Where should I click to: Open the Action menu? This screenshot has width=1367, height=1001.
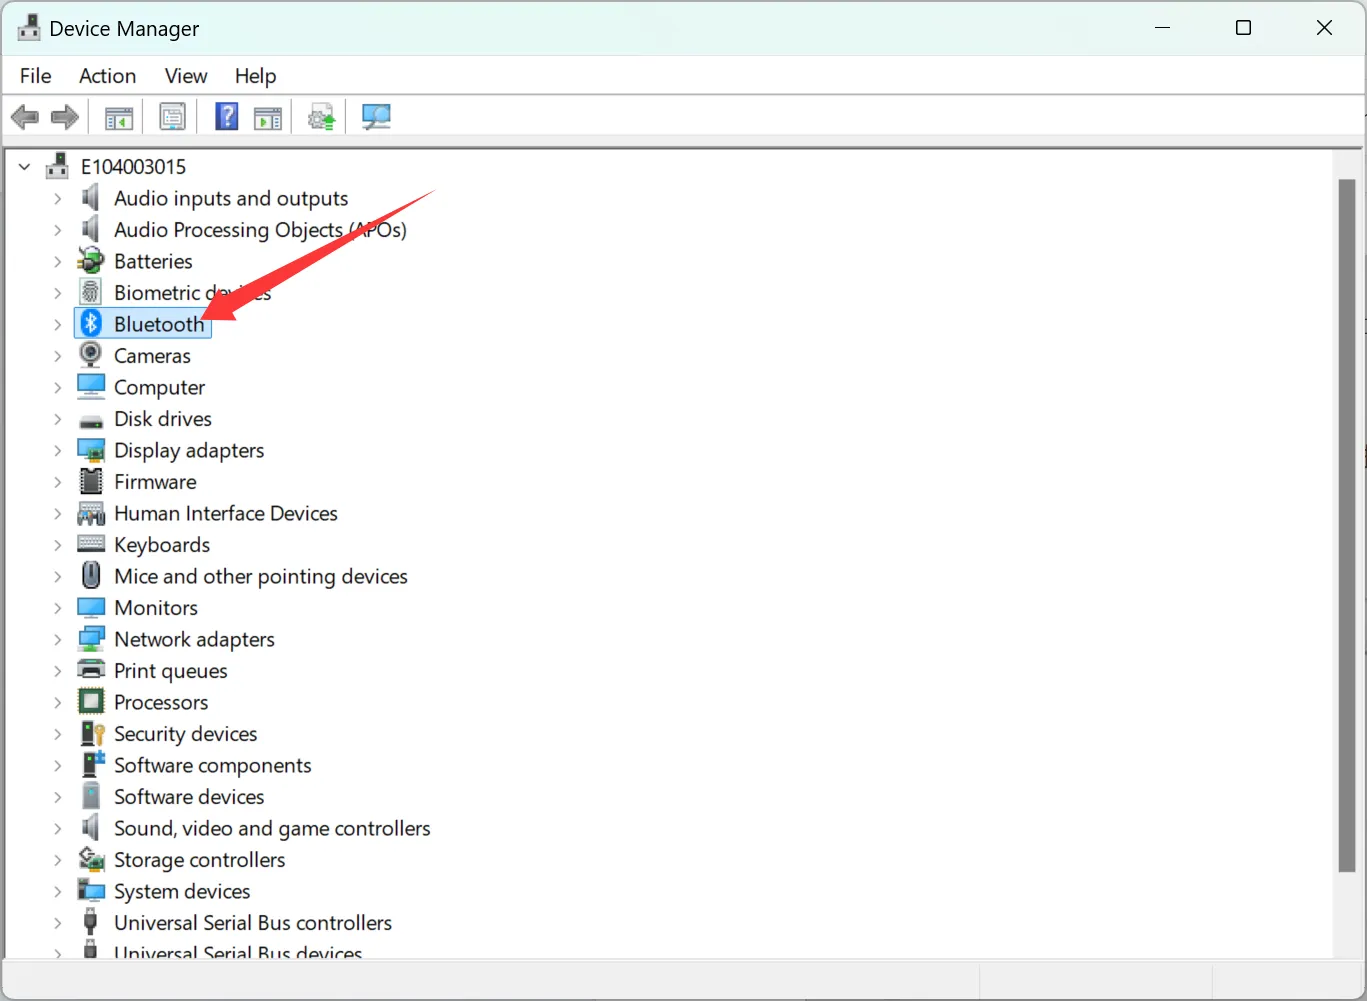point(107,76)
